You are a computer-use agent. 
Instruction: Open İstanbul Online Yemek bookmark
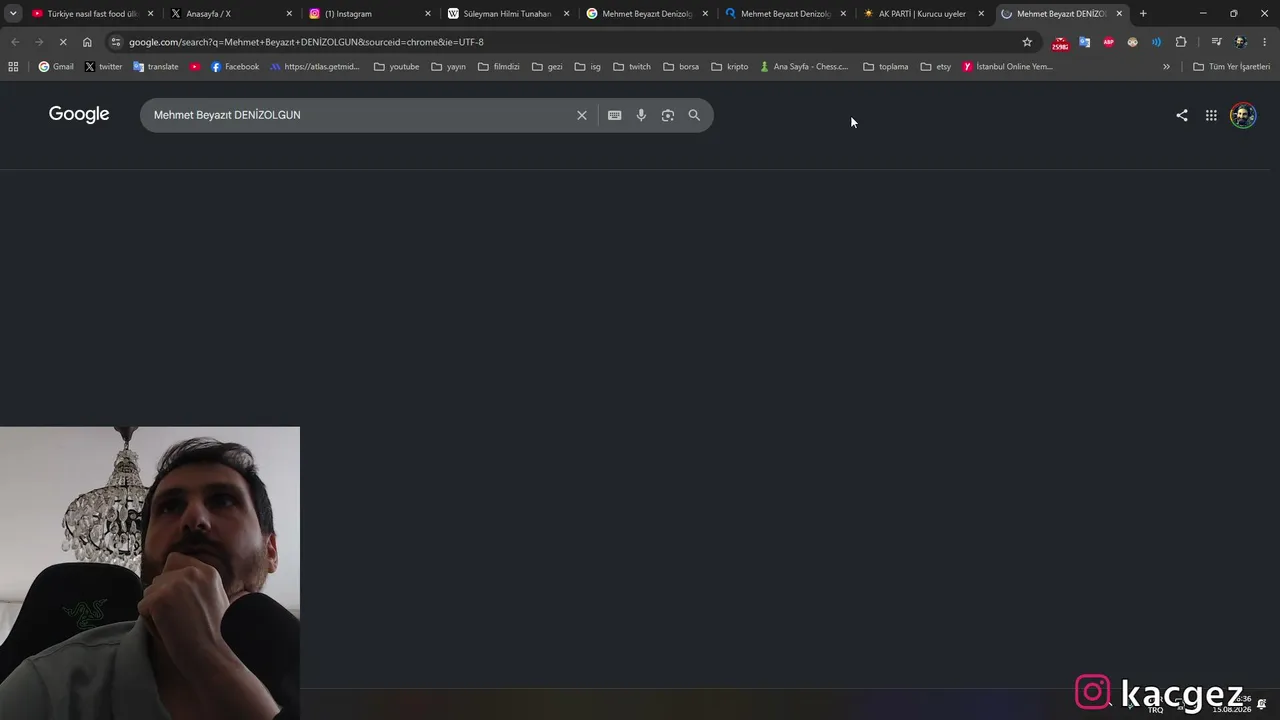1008,67
